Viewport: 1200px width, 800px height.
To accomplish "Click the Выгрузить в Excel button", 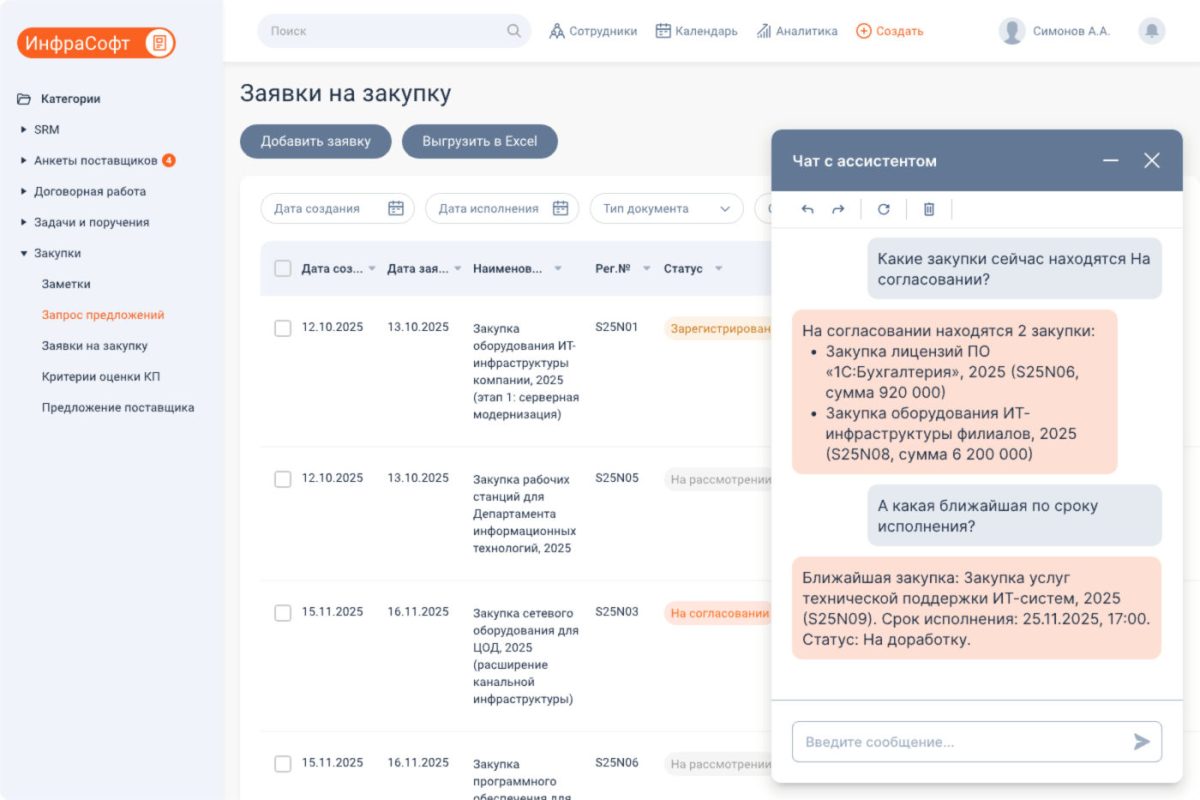I will click(479, 141).
